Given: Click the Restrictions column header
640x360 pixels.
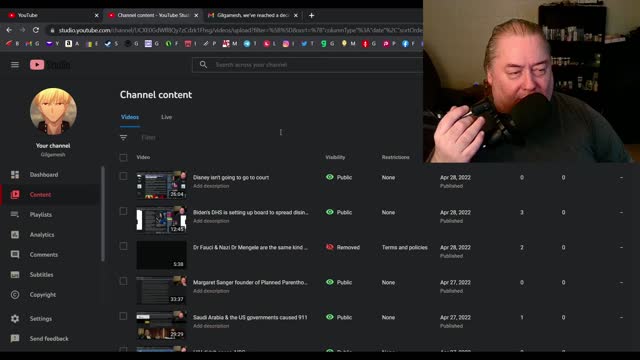Looking at the screenshot, I should 396,157.
